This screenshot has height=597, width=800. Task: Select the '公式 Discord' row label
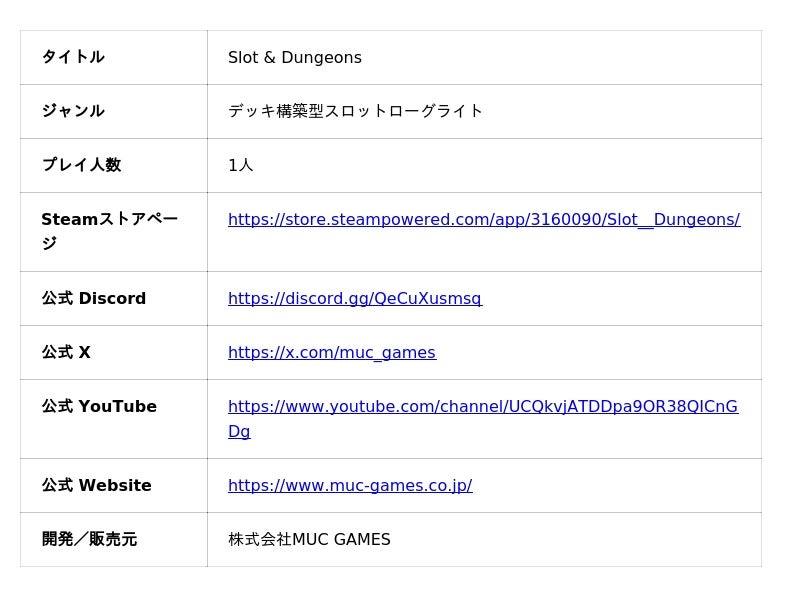[93, 299]
